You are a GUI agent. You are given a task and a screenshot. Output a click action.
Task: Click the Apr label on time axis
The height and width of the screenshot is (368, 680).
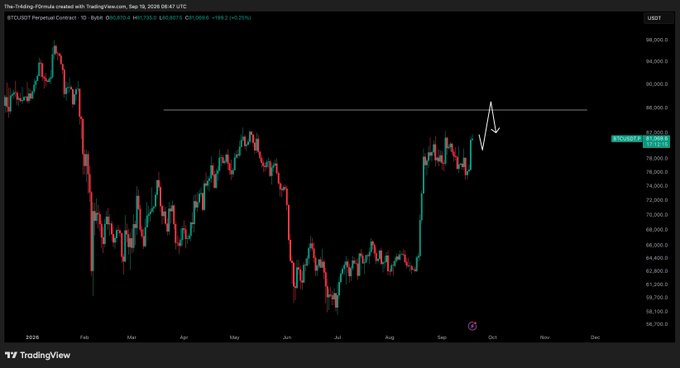click(184, 337)
